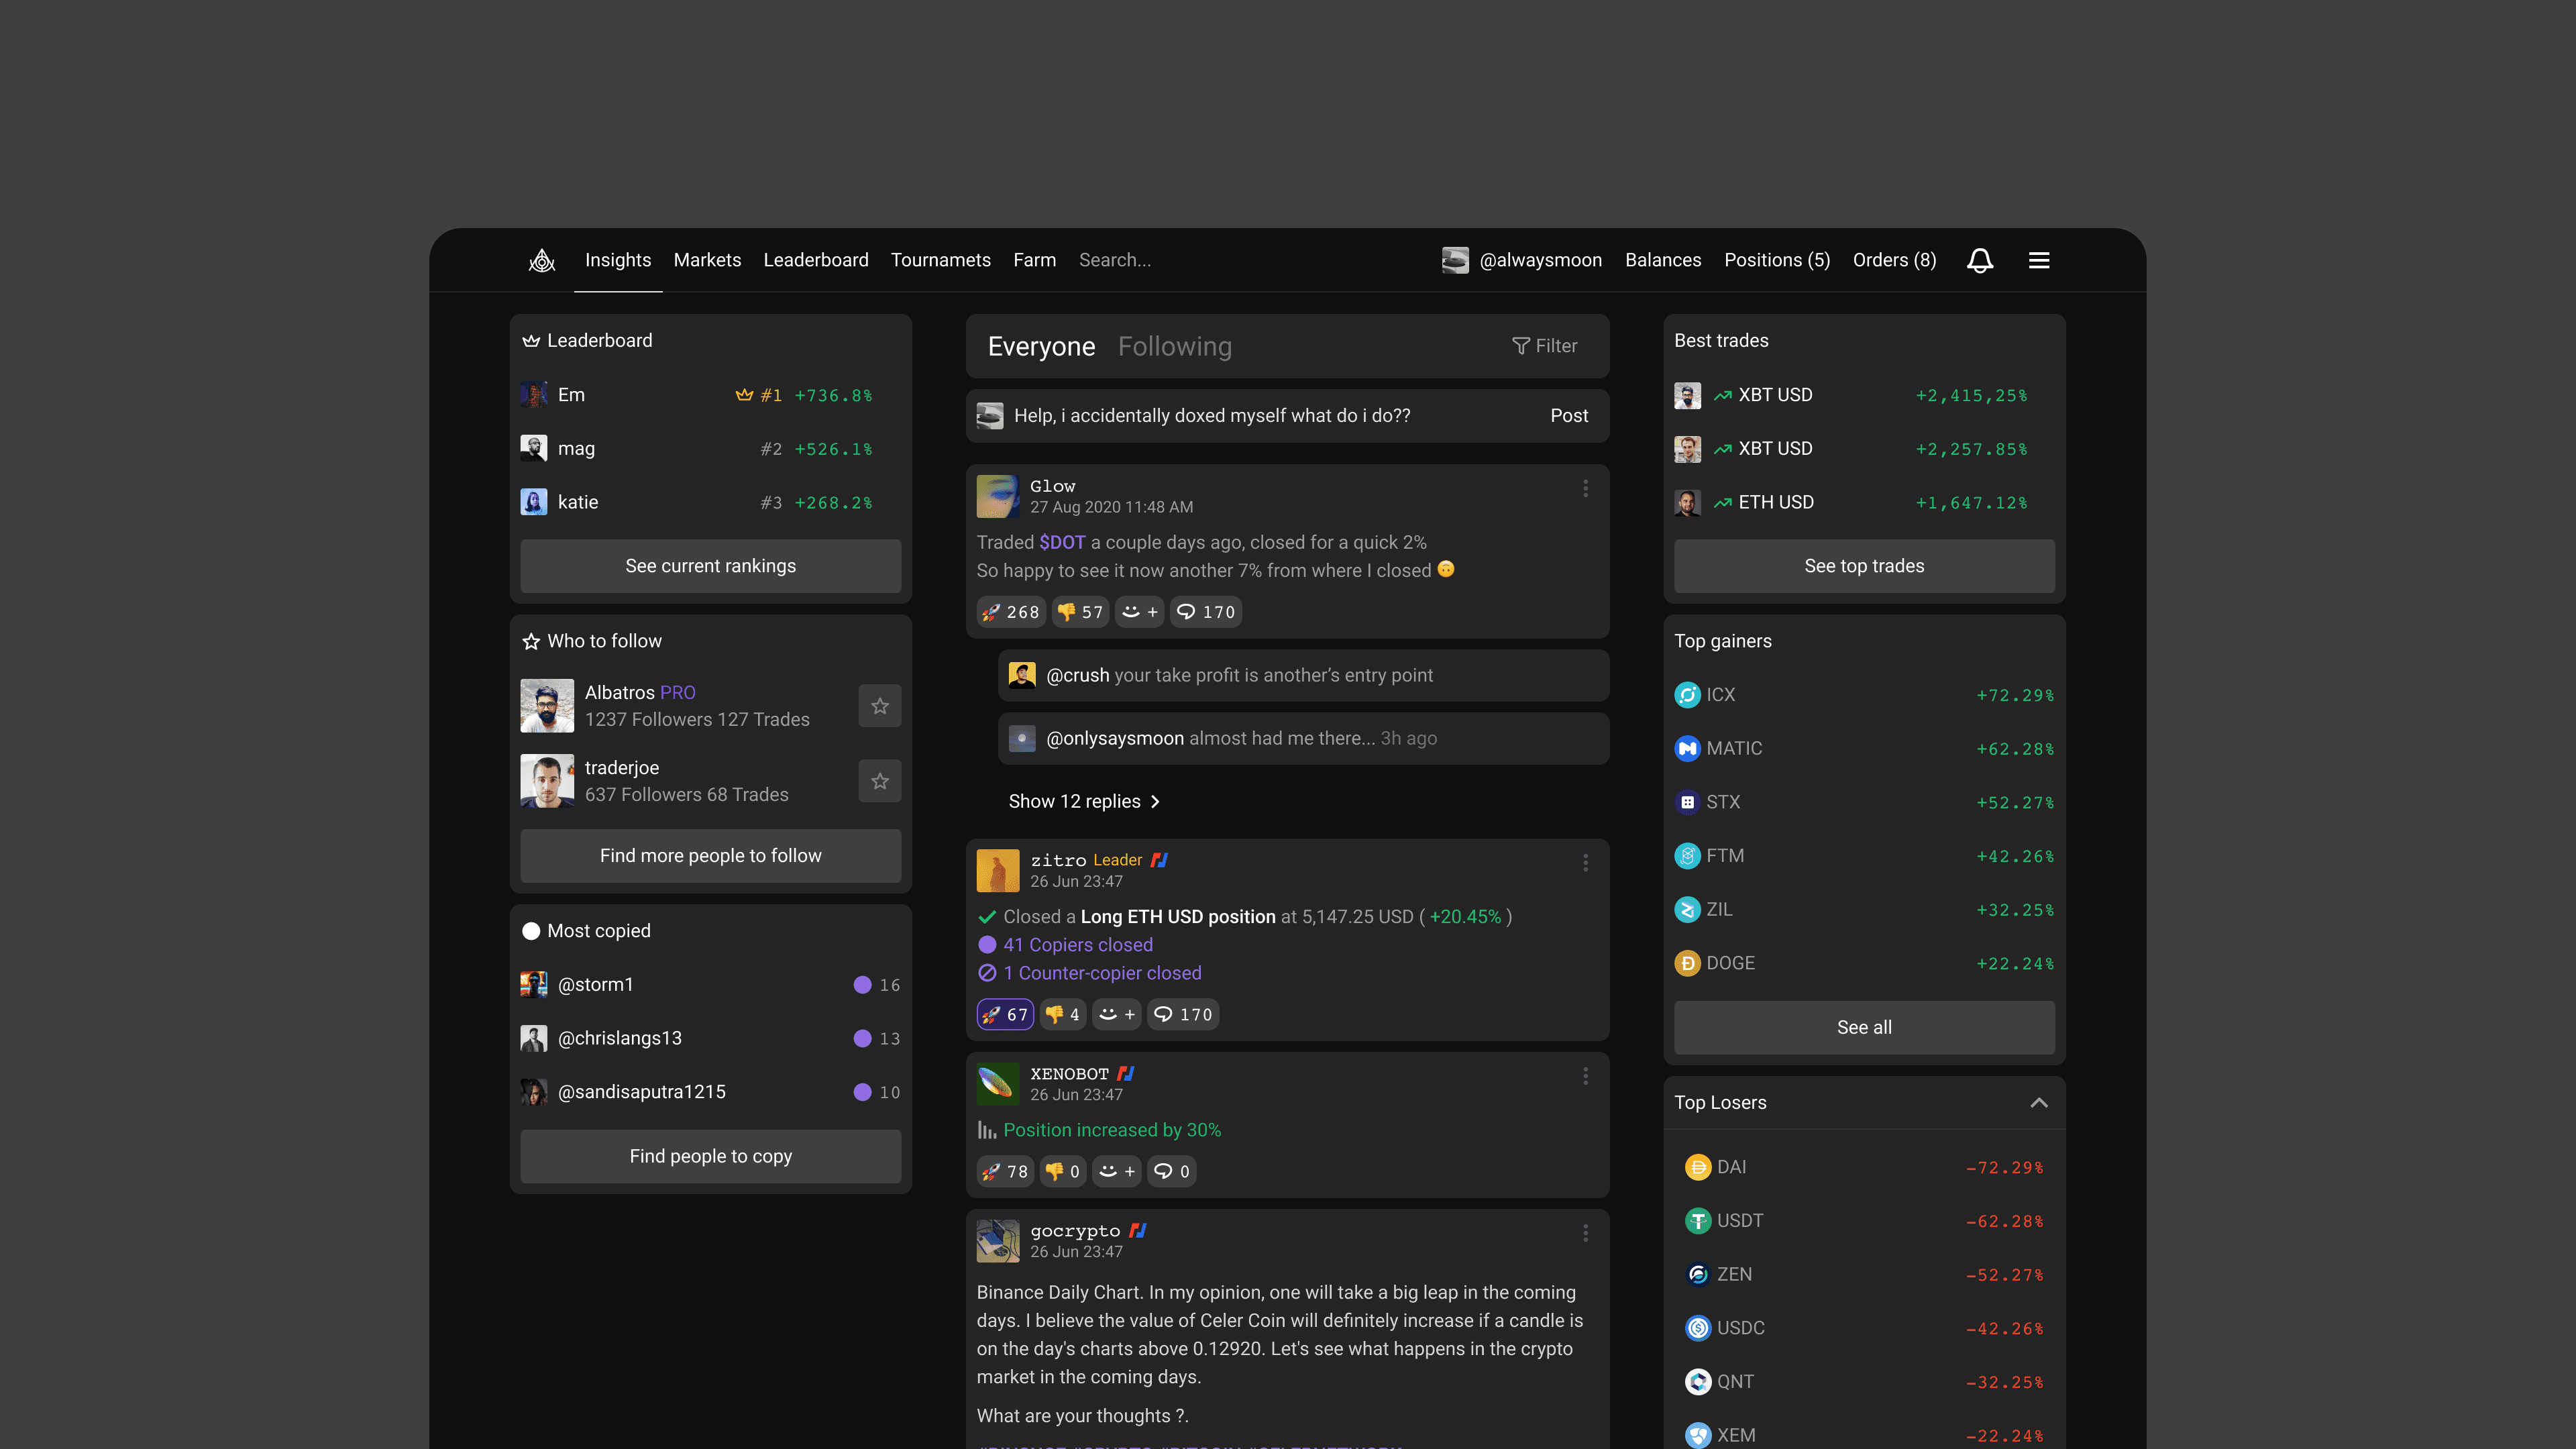Viewport: 2576px width, 1449px height.
Task: Collapse the Top Losers panel
Action: [2039, 1103]
